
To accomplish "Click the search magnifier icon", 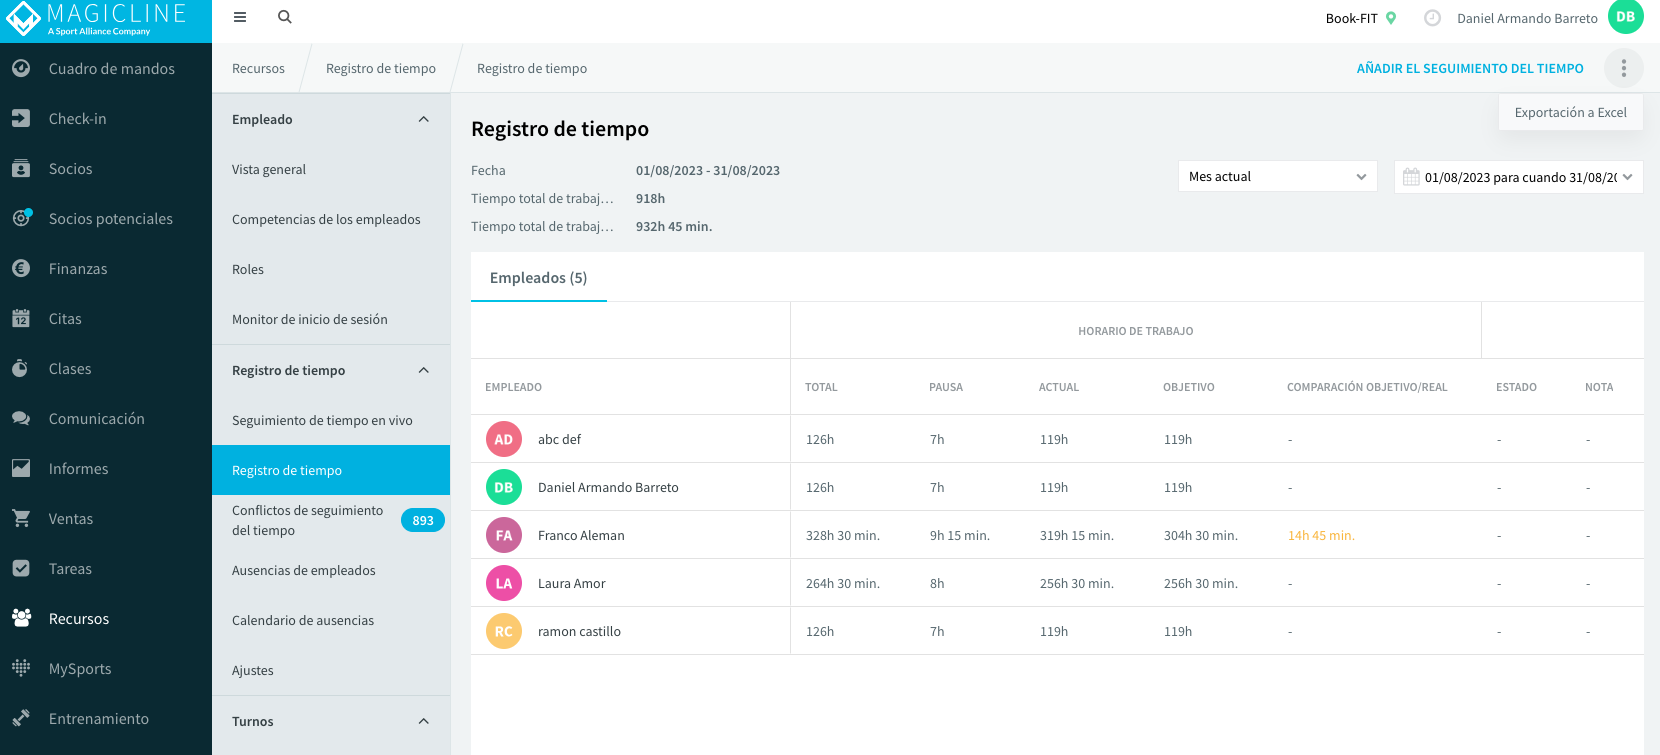I will (285, 17).
